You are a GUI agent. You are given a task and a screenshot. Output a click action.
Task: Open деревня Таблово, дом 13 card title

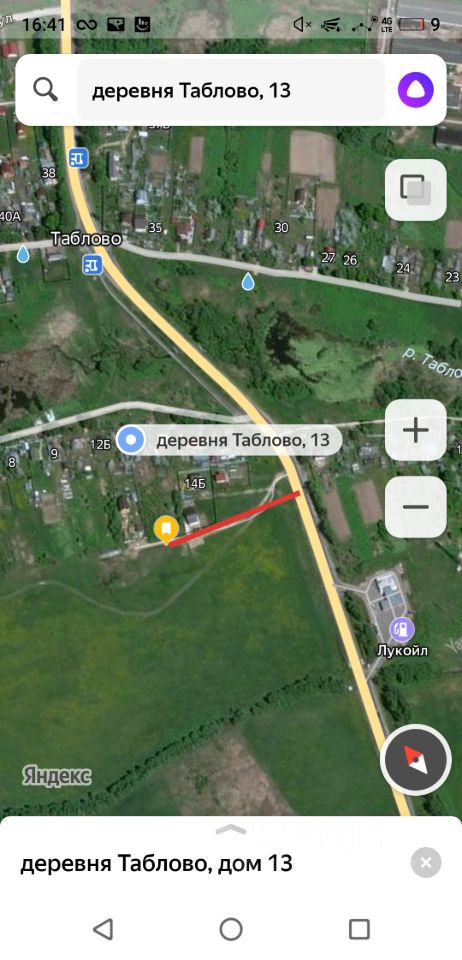tap(157, 864)
